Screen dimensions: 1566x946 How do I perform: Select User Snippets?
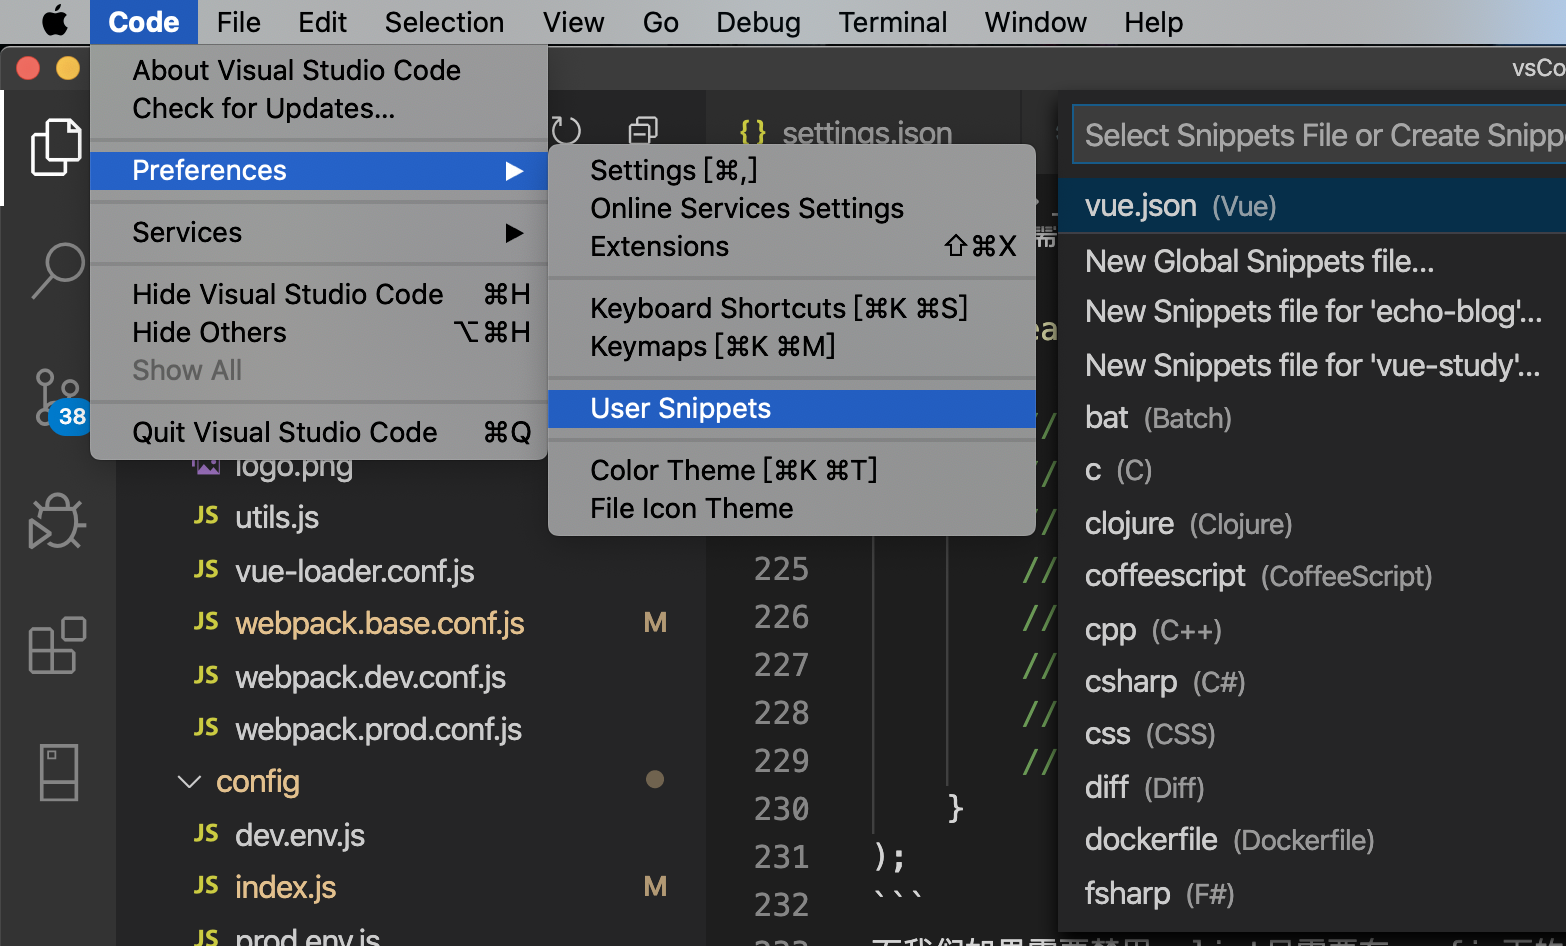792,408
